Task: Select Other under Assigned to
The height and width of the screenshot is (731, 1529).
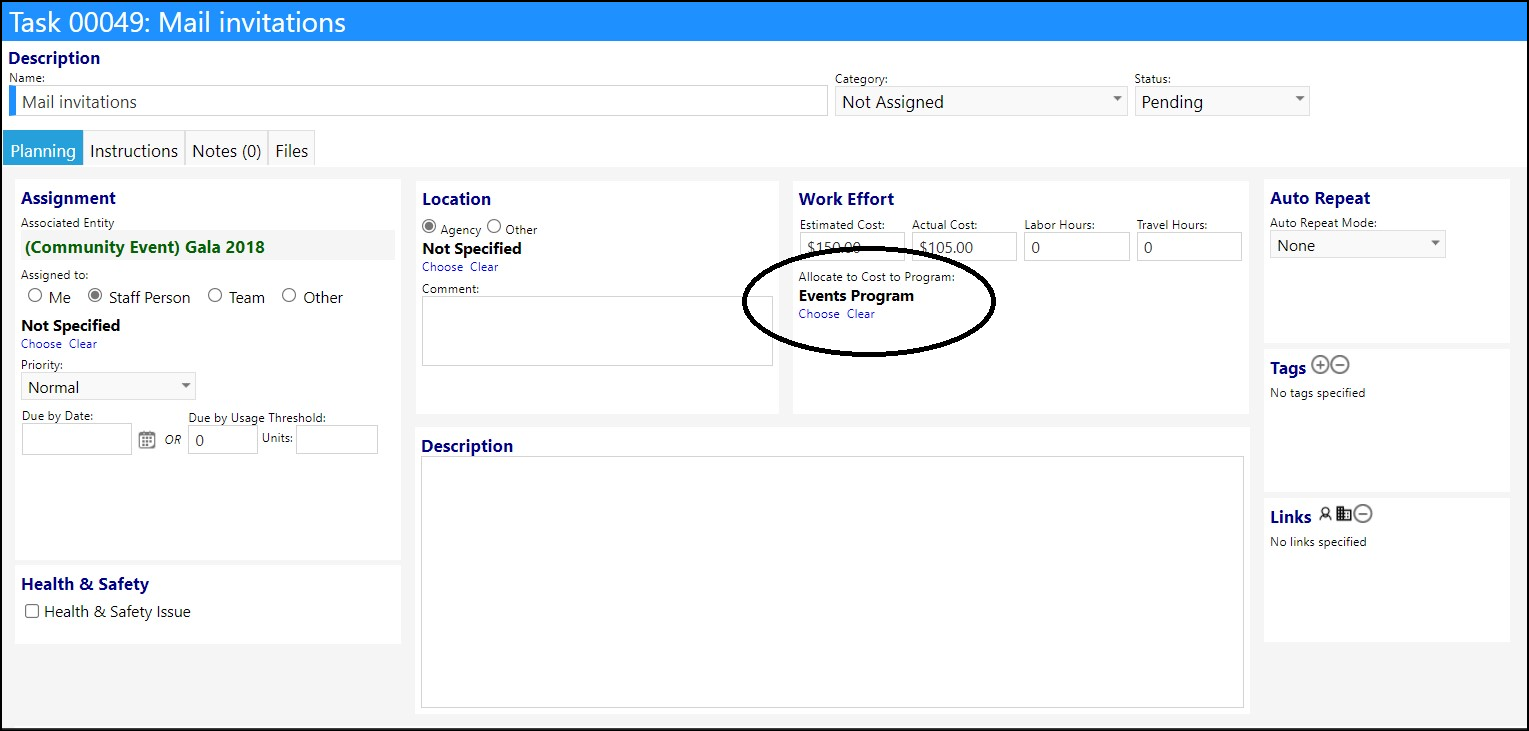Action: click(x=289, y=296)
